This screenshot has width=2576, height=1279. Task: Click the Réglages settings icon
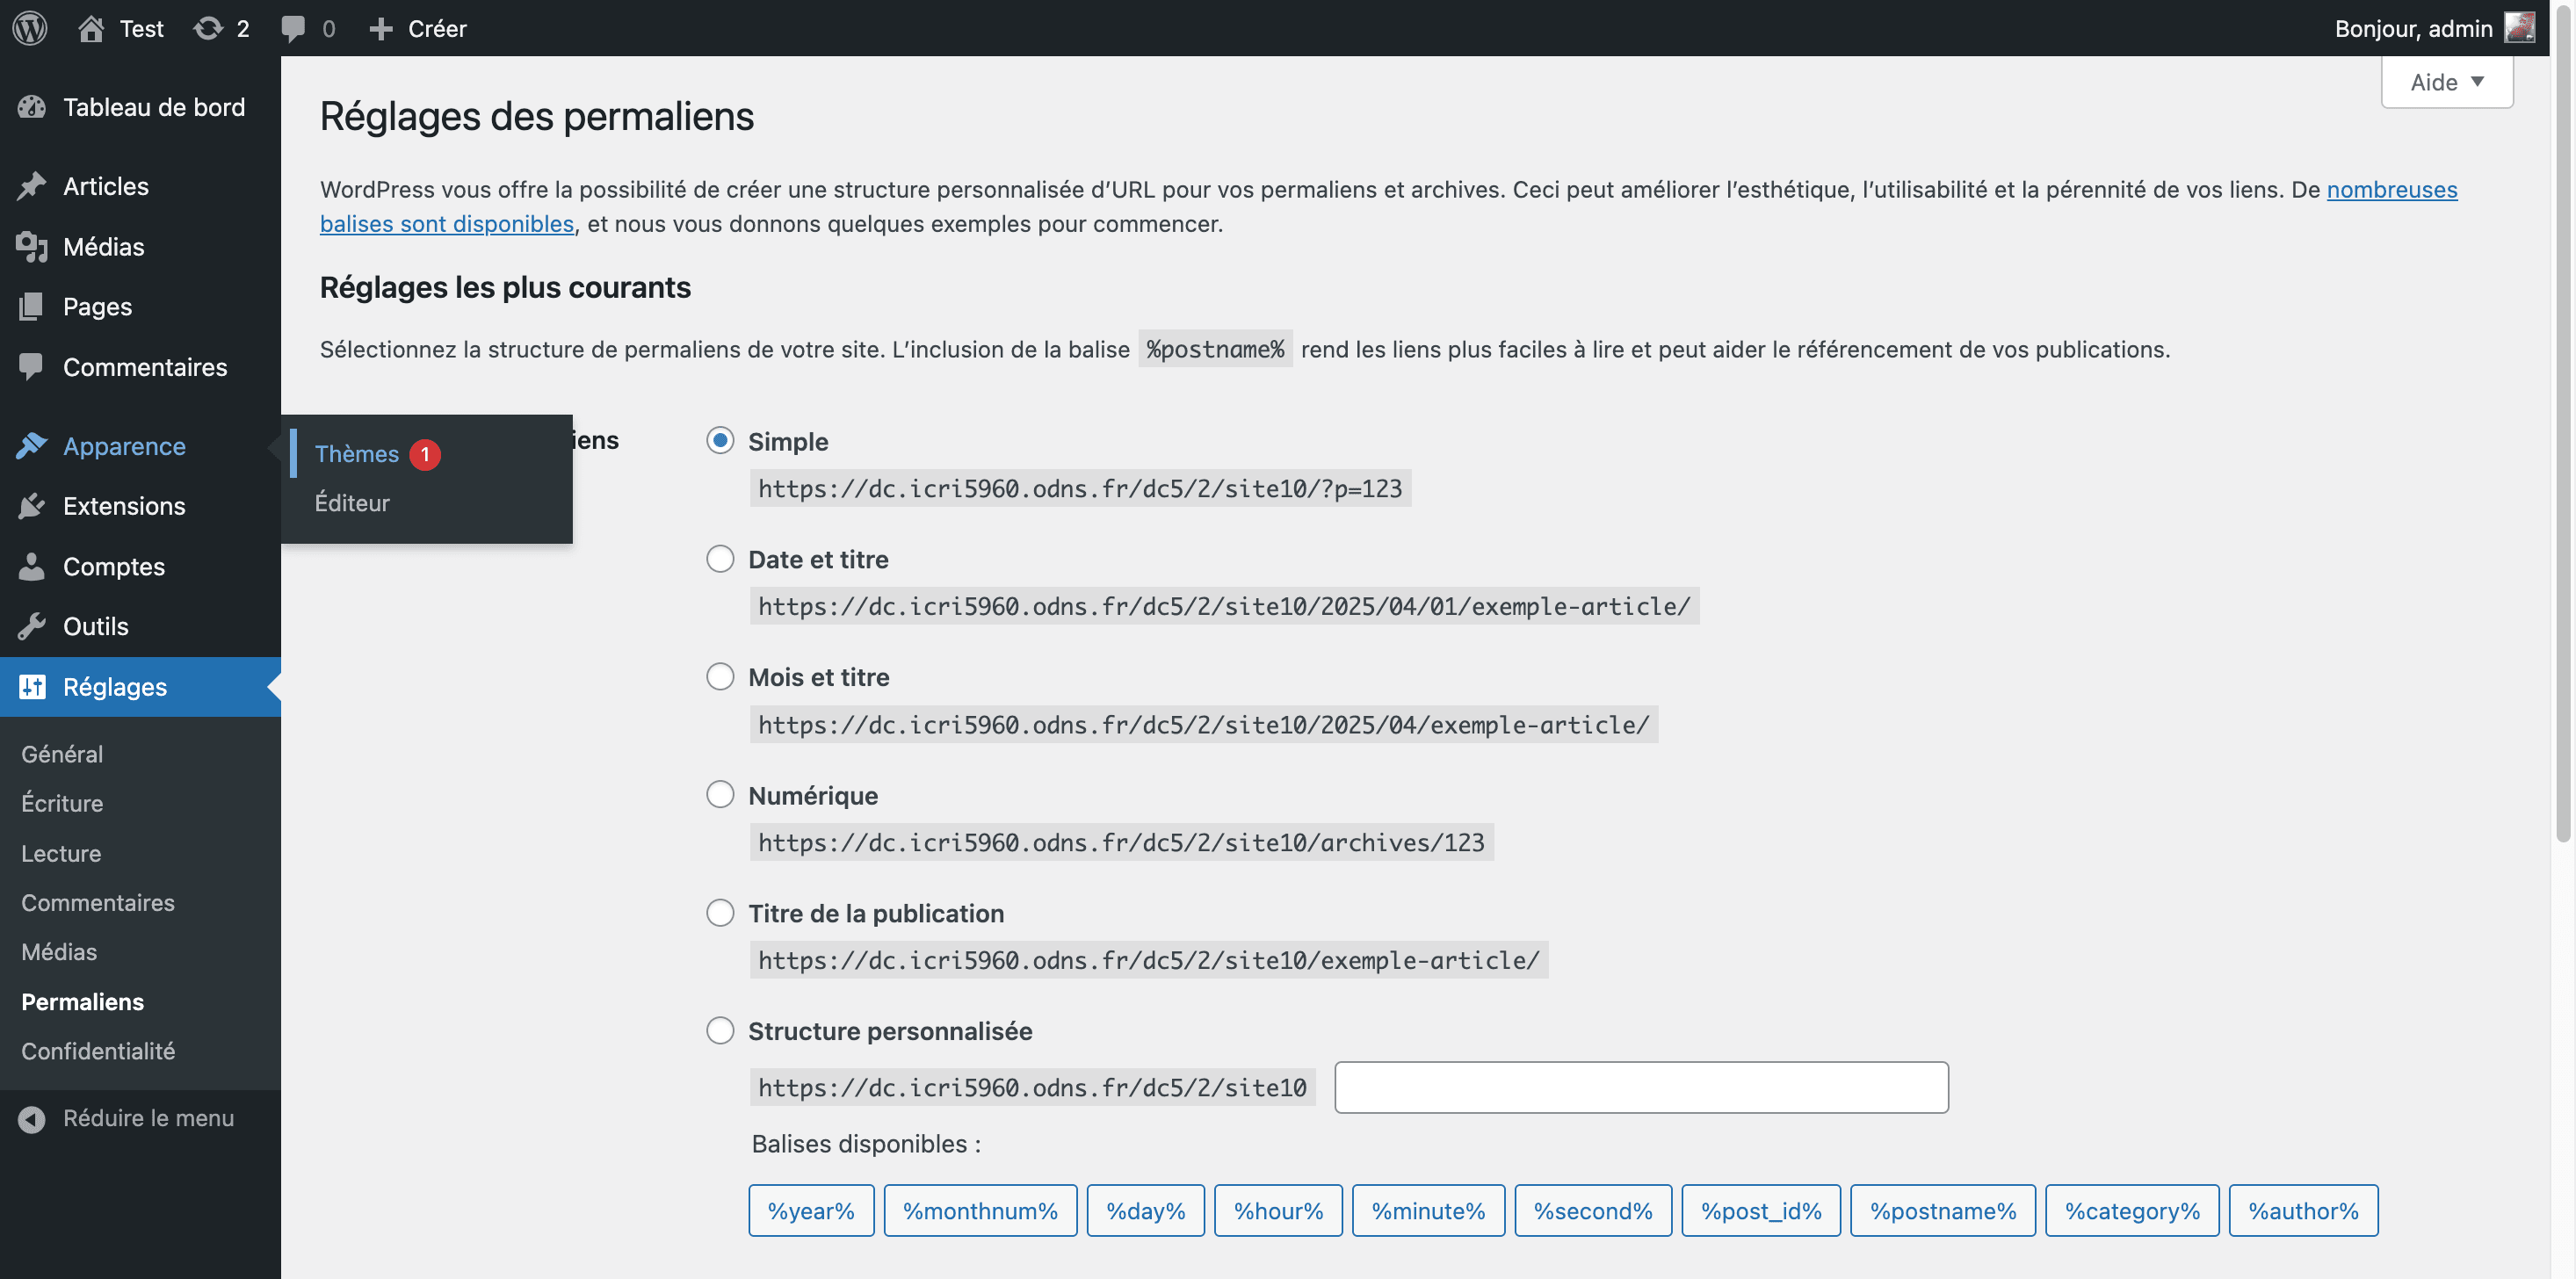tap(32, 687)
